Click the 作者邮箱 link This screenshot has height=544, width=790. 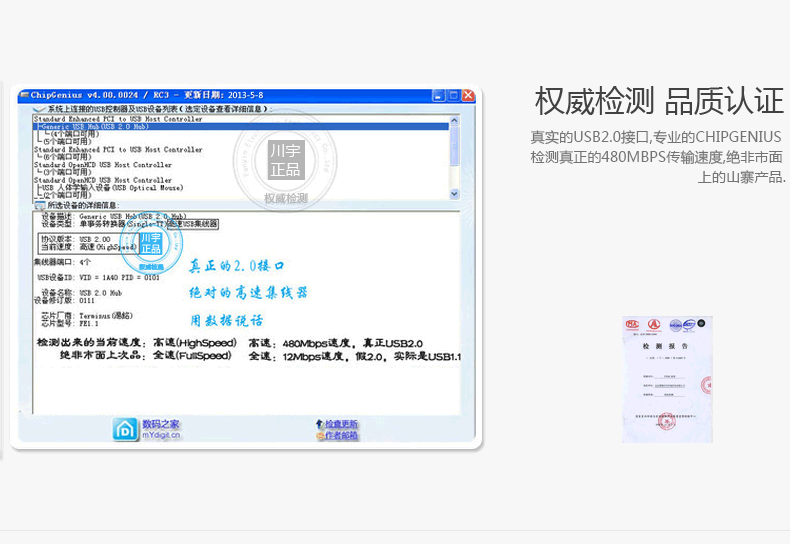point(341,435)
